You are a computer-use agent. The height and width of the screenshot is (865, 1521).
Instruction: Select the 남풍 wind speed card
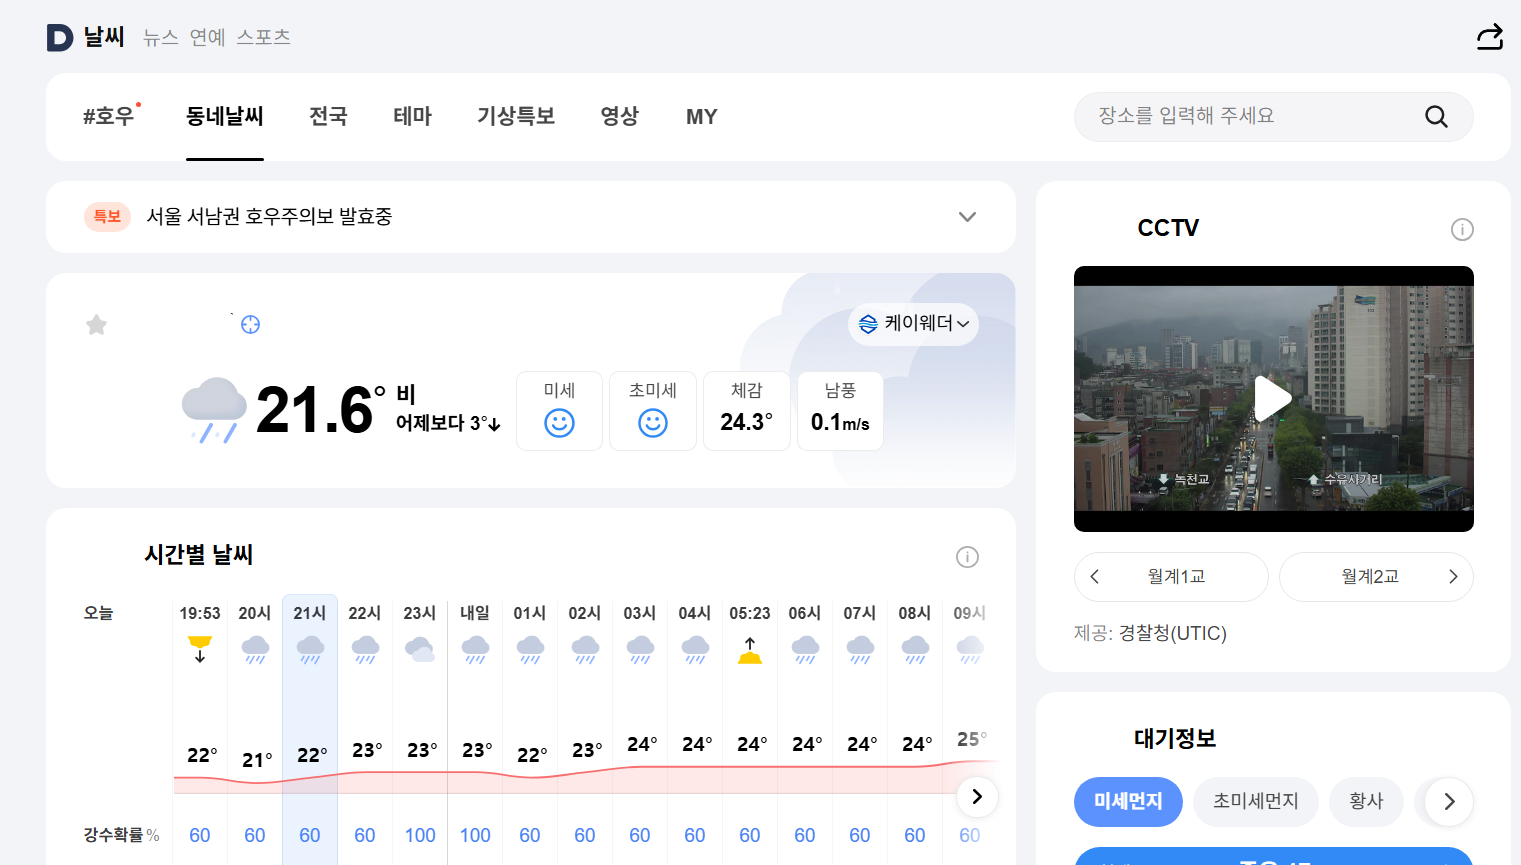tap(840, 410)
